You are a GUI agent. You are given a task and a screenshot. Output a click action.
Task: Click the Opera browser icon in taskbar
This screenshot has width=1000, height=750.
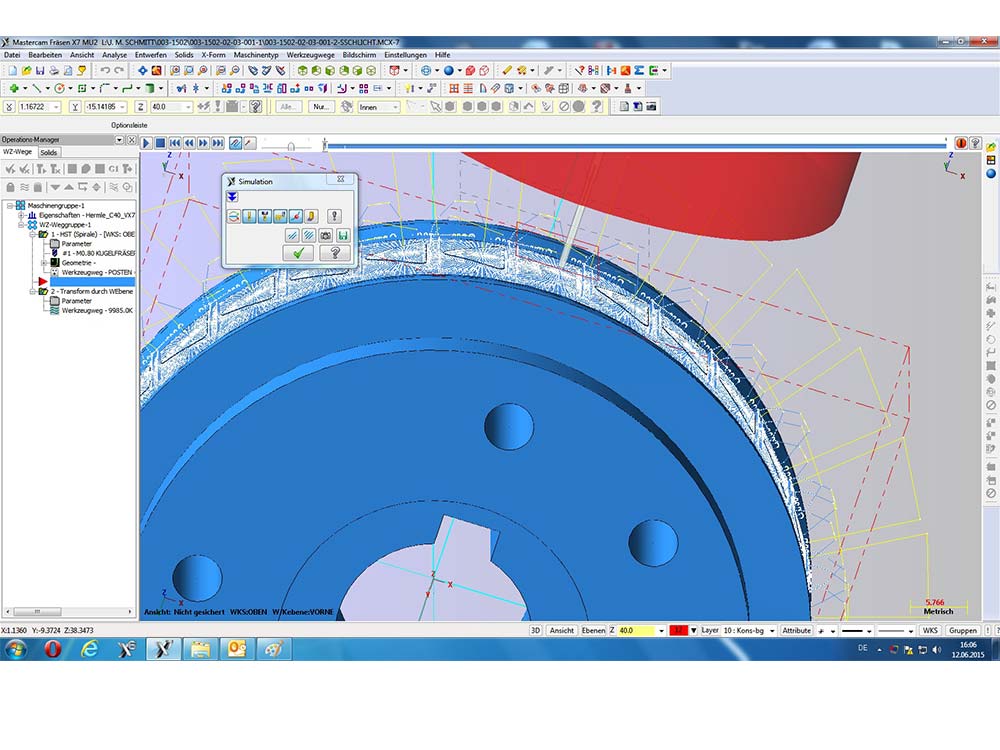(51, 649)
